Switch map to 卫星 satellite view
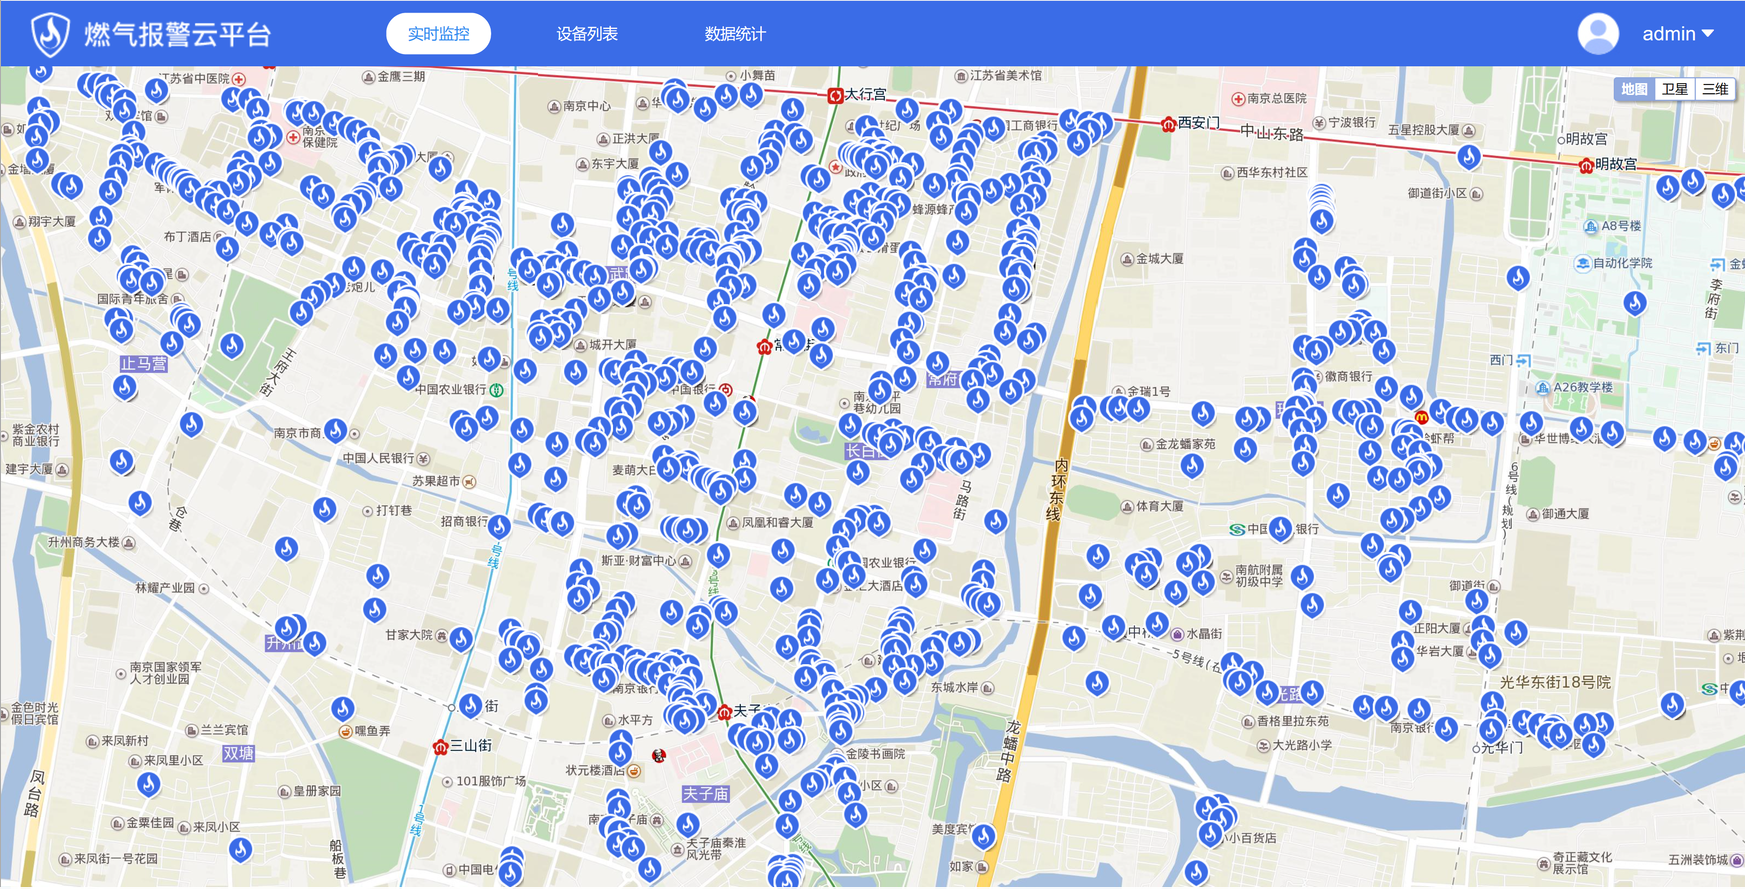 click(x=1675, y=89)
